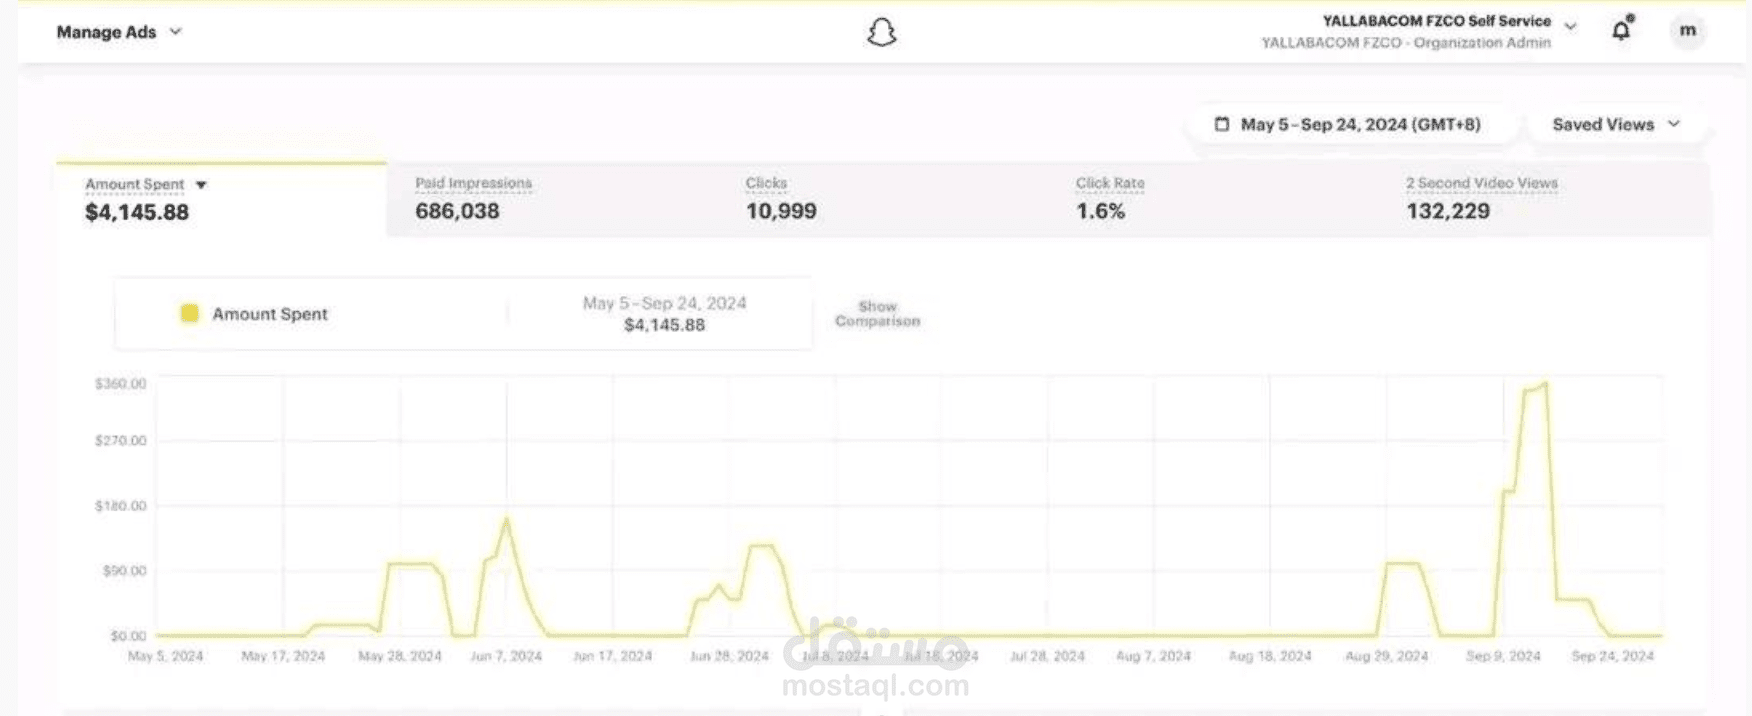Viewport: 1752px width, 716px height.
Task: Click Show Comparison
Action: click(x=877, y=314)
